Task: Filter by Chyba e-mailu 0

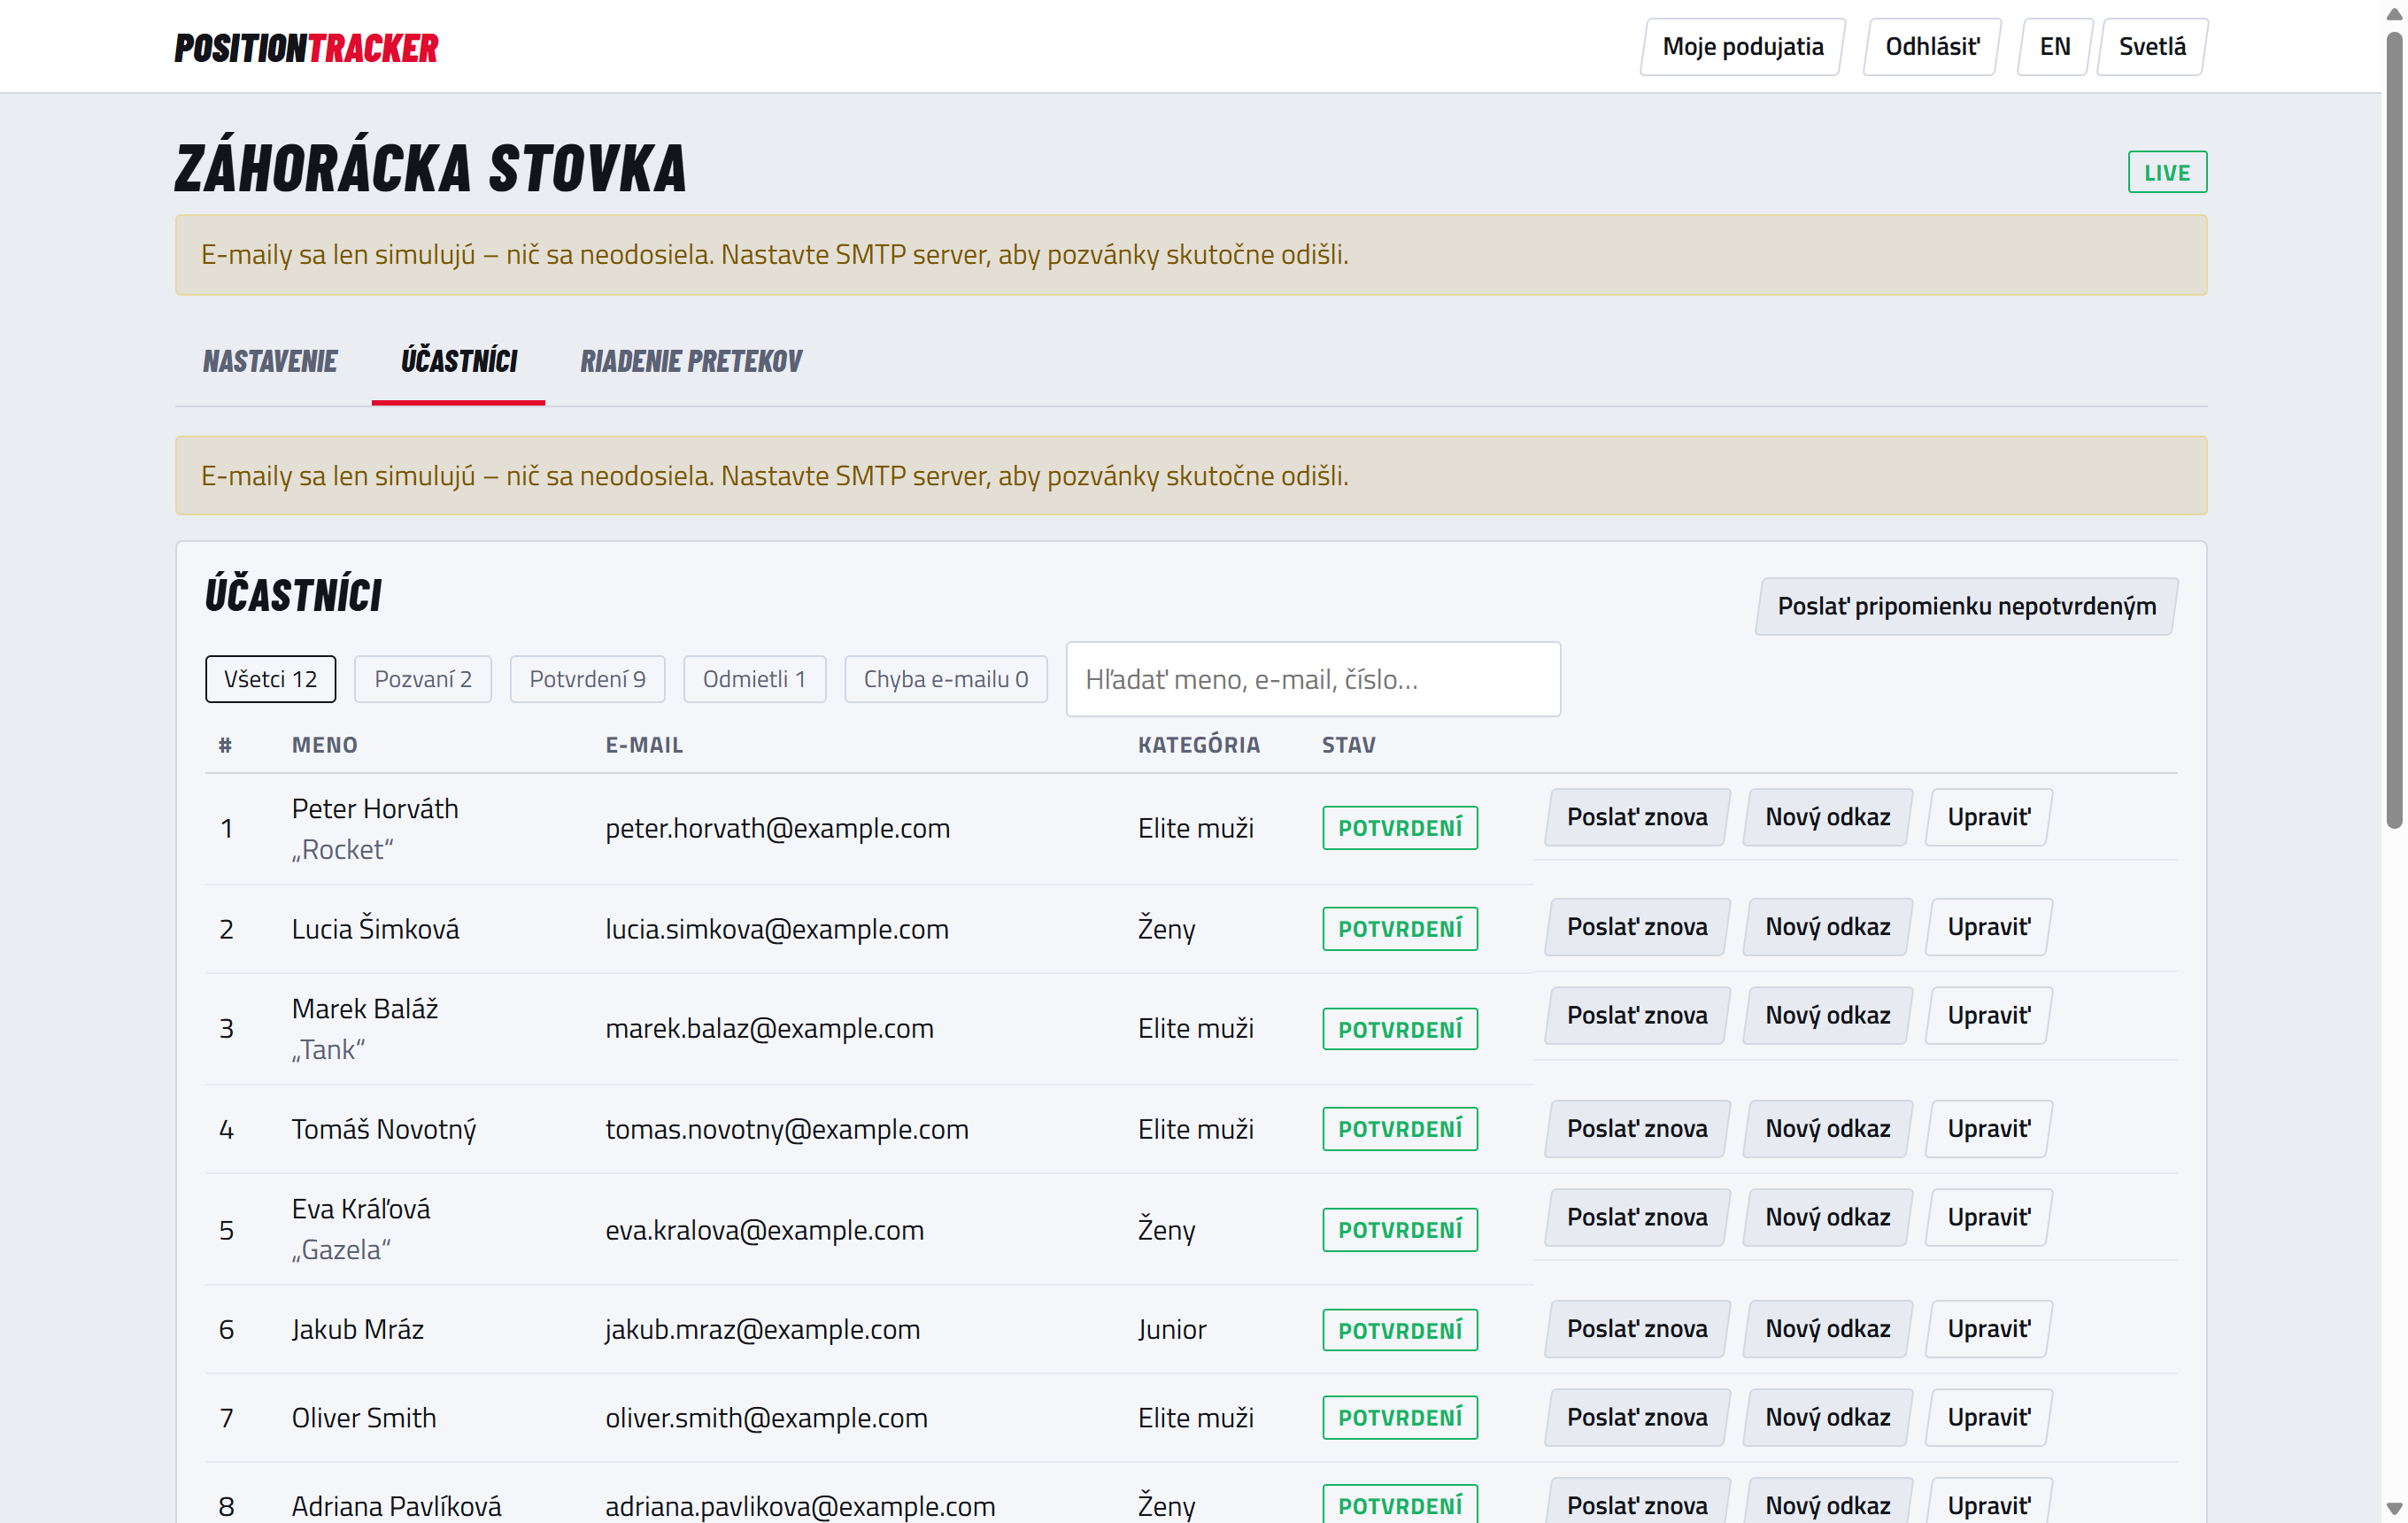Action: [x=945, y=679]
